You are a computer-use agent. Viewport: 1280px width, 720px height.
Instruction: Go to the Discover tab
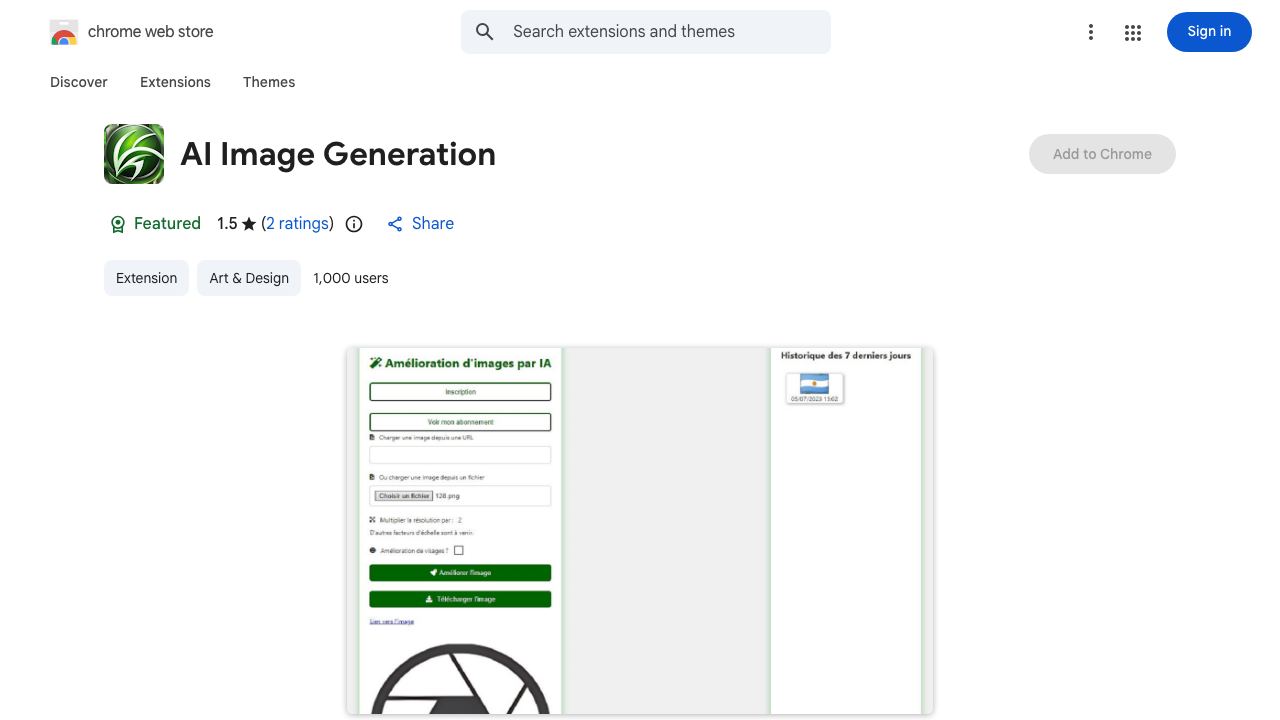(x=79, y=82)
